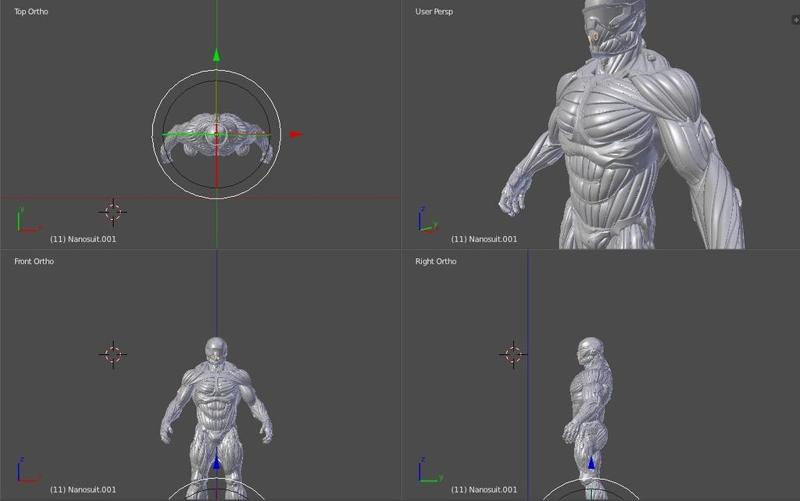The image size is (800, 501).
Task: Click the "Right Ortho" view label
Action: pos(436,261)
